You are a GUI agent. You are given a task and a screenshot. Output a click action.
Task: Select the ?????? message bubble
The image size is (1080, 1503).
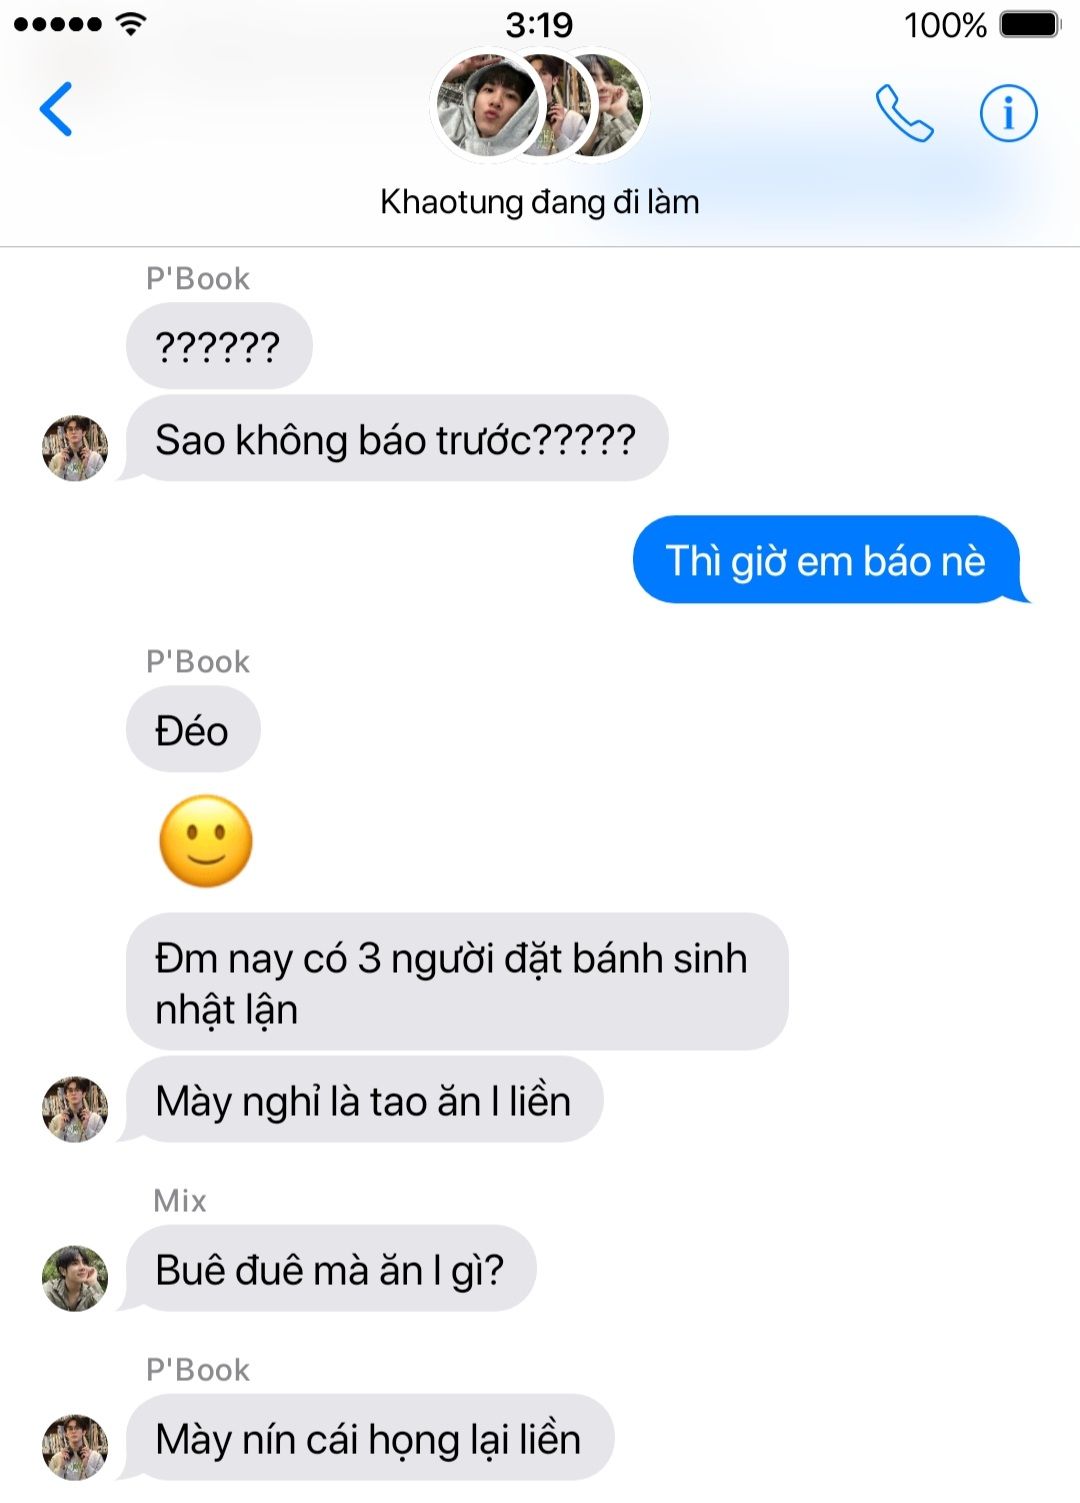pos(219,346)
